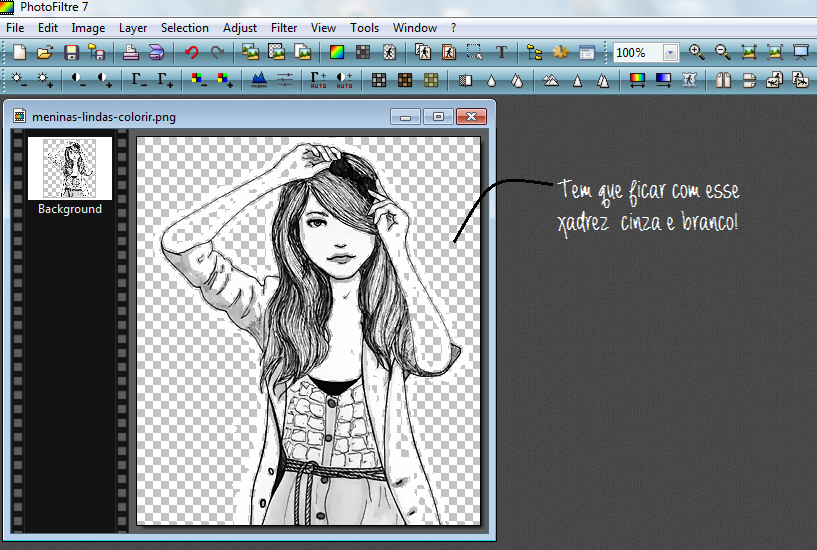Click the New document icon
The width and height of the screenshot is (817, 550).
tap(19, 53)
